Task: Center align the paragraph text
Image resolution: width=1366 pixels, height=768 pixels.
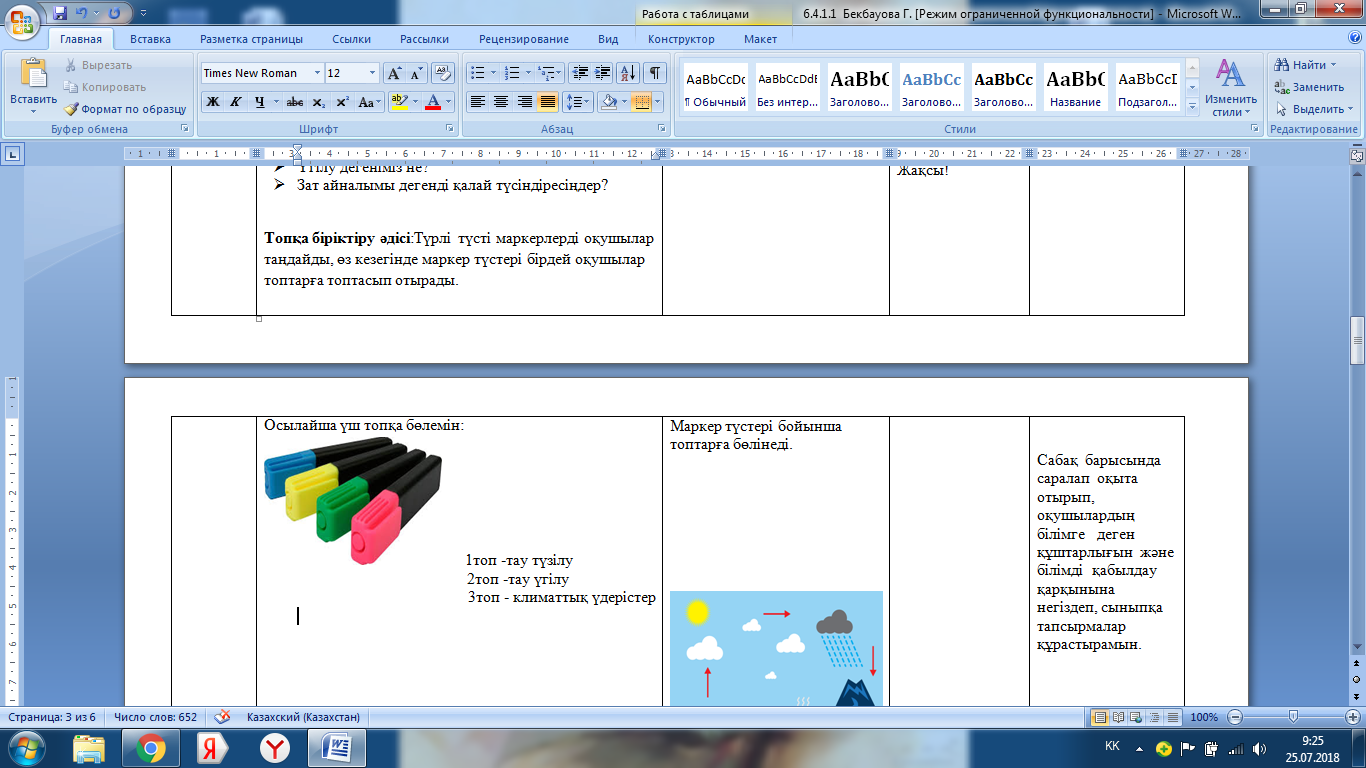Action: coord(501,102)
